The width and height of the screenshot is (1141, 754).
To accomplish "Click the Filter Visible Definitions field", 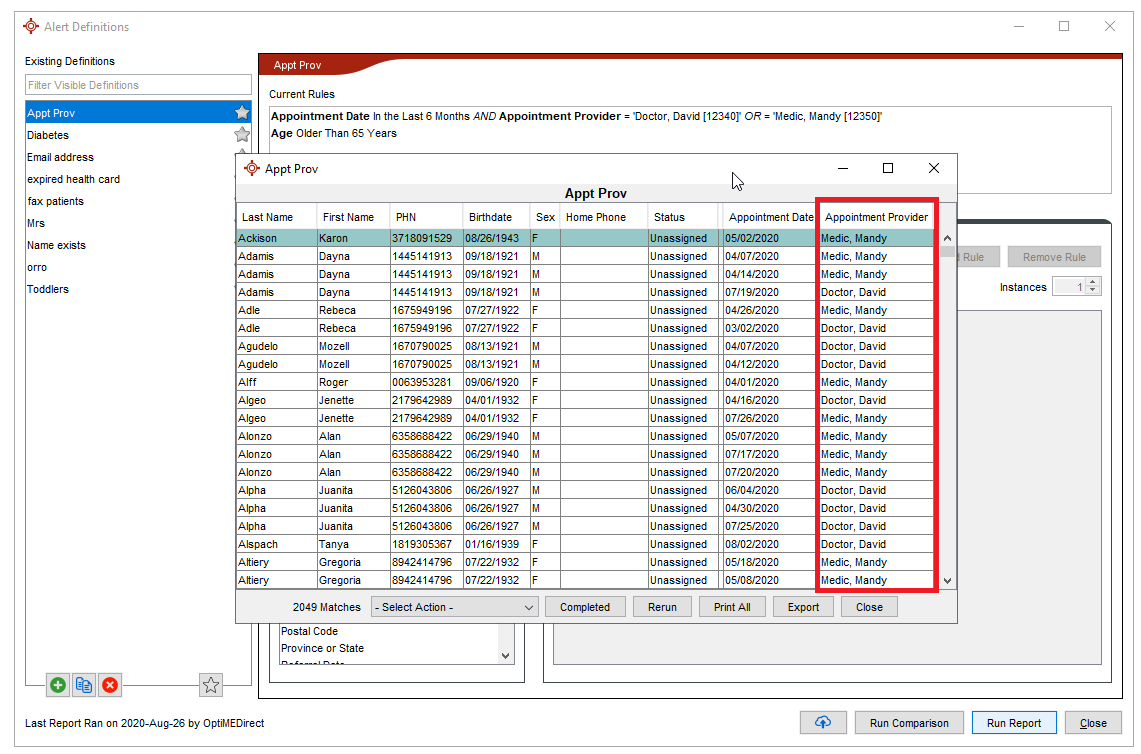I will pyautogui.click(x=138, y=85).
